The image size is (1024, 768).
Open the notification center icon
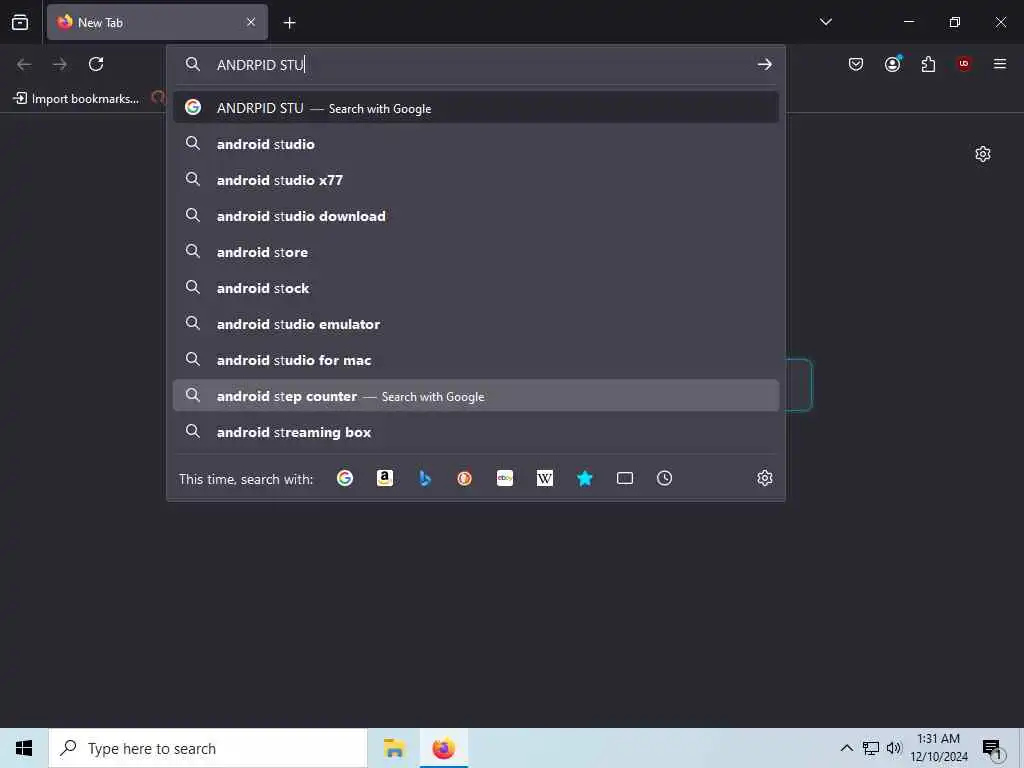pos(992,749)
